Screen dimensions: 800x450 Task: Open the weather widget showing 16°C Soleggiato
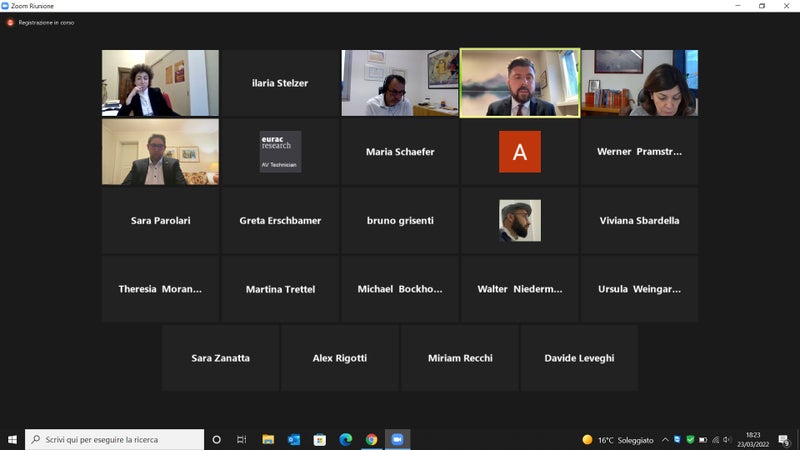click(x=618, y=439)
